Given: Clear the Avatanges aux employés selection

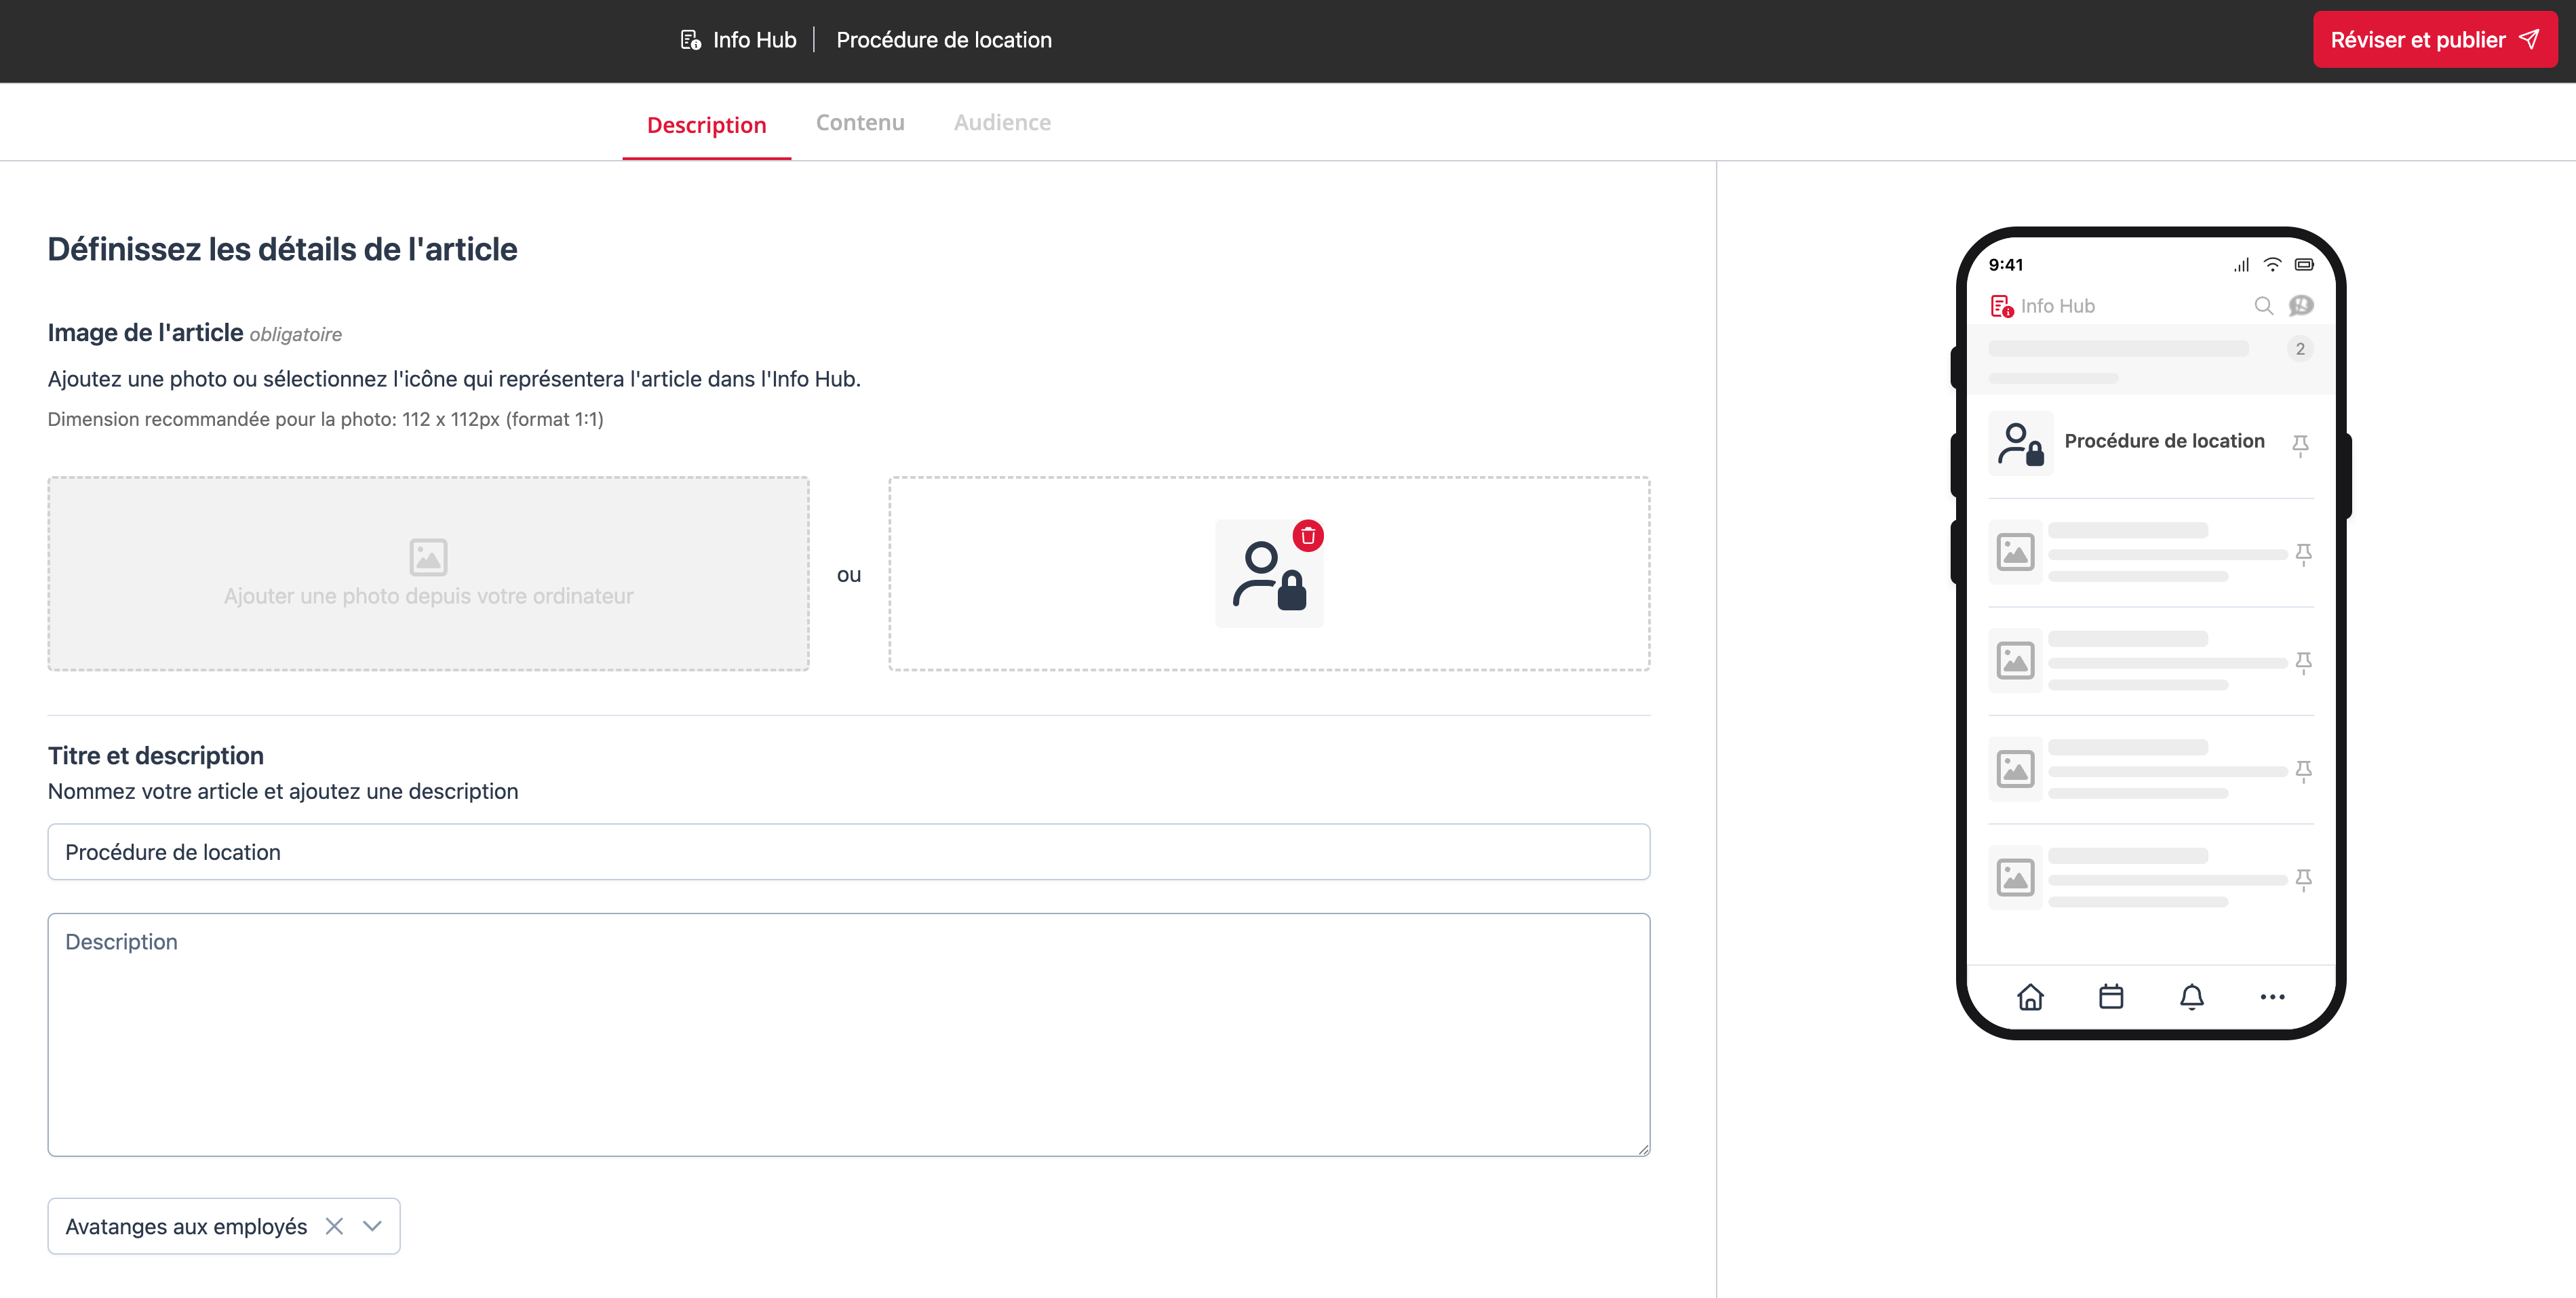Looking at the screenshot, I should pyautogui.click(x=334, y=1226).
